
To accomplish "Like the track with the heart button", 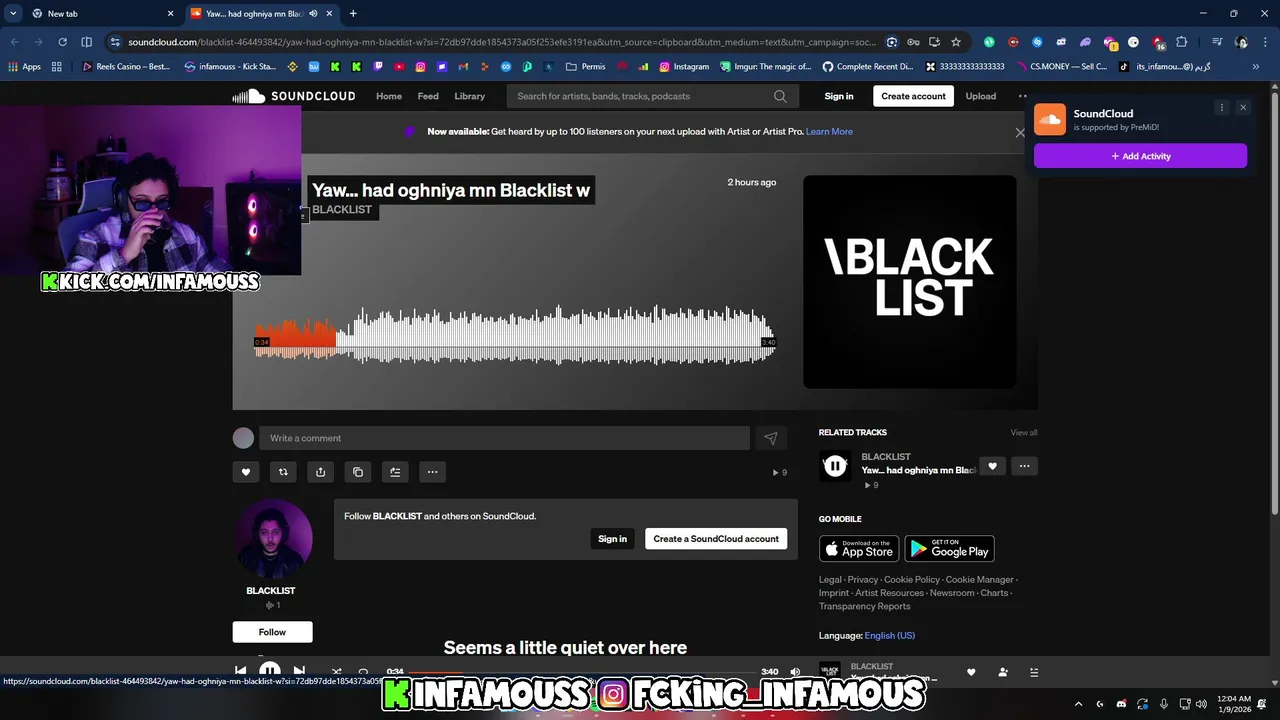I will click(246, 472).
